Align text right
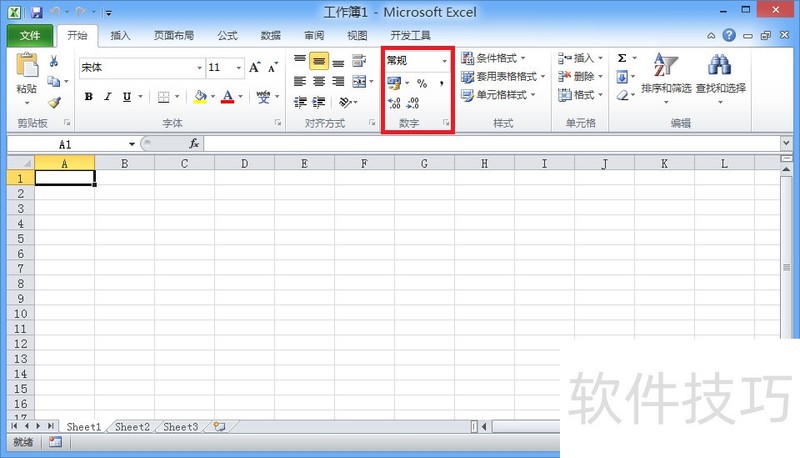 click(338, 81)
